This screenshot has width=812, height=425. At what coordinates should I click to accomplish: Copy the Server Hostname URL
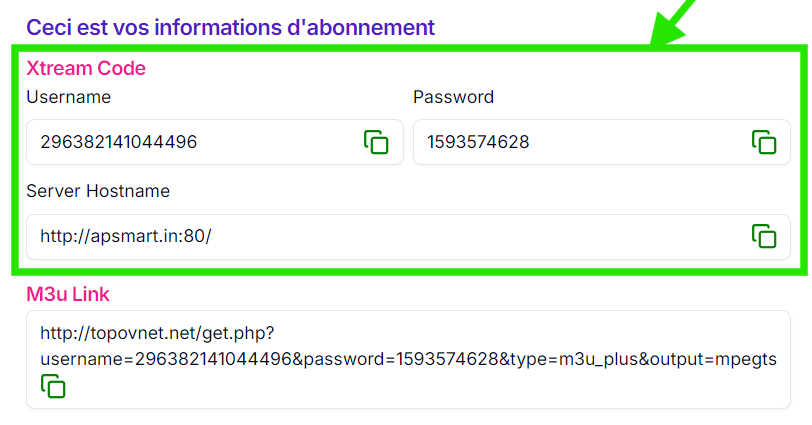pyautogui.click(x=764, y=236)
